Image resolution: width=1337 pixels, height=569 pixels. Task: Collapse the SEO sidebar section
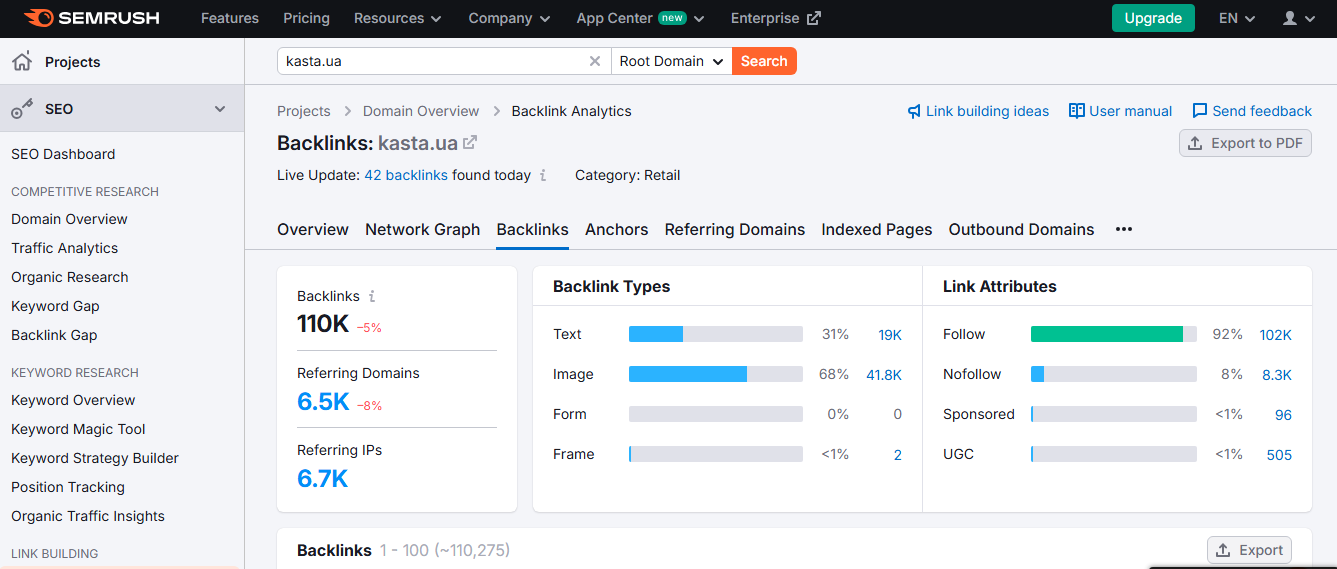coord(220,109)
